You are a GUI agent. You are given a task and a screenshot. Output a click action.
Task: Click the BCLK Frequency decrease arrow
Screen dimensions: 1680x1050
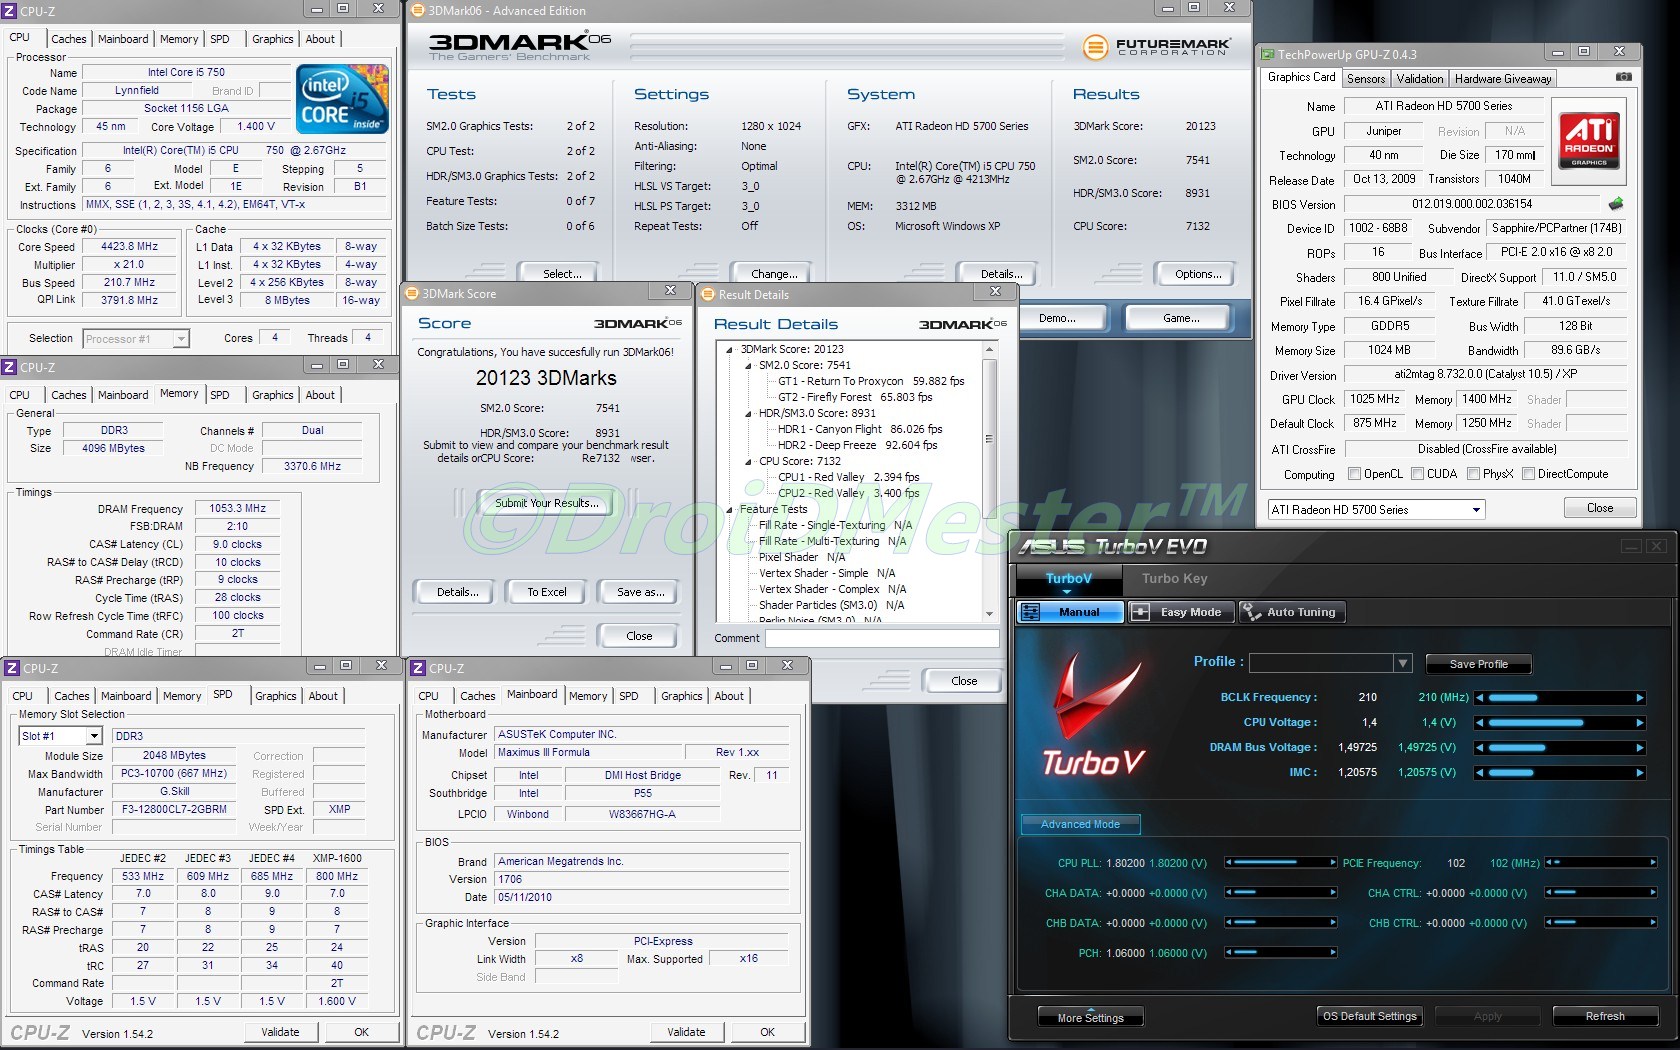coord(1479,697)
